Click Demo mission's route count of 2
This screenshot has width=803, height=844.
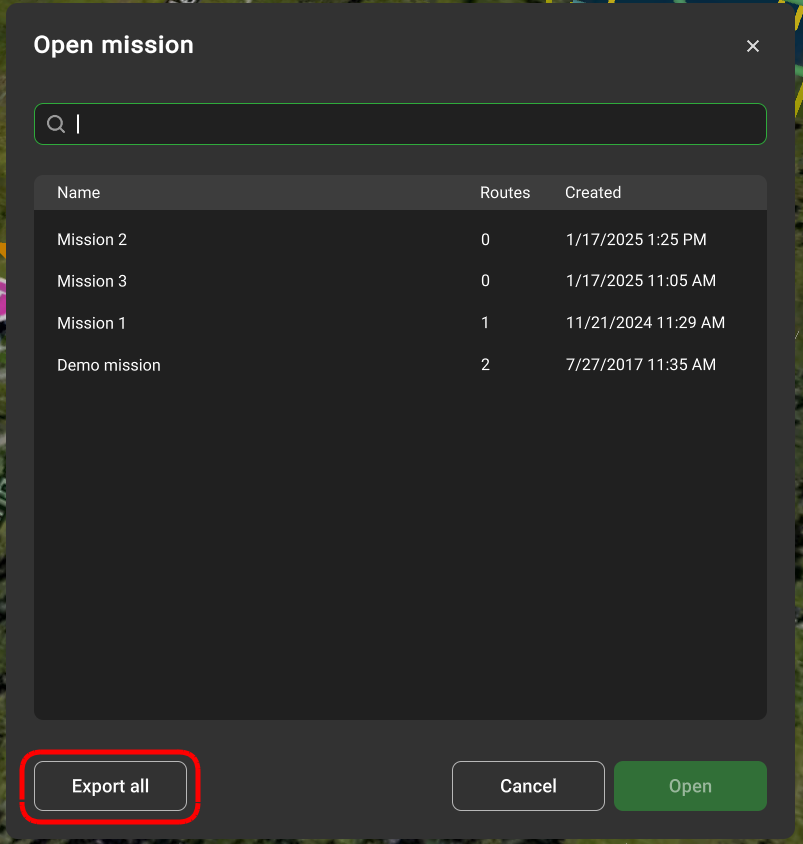[486, 366]
